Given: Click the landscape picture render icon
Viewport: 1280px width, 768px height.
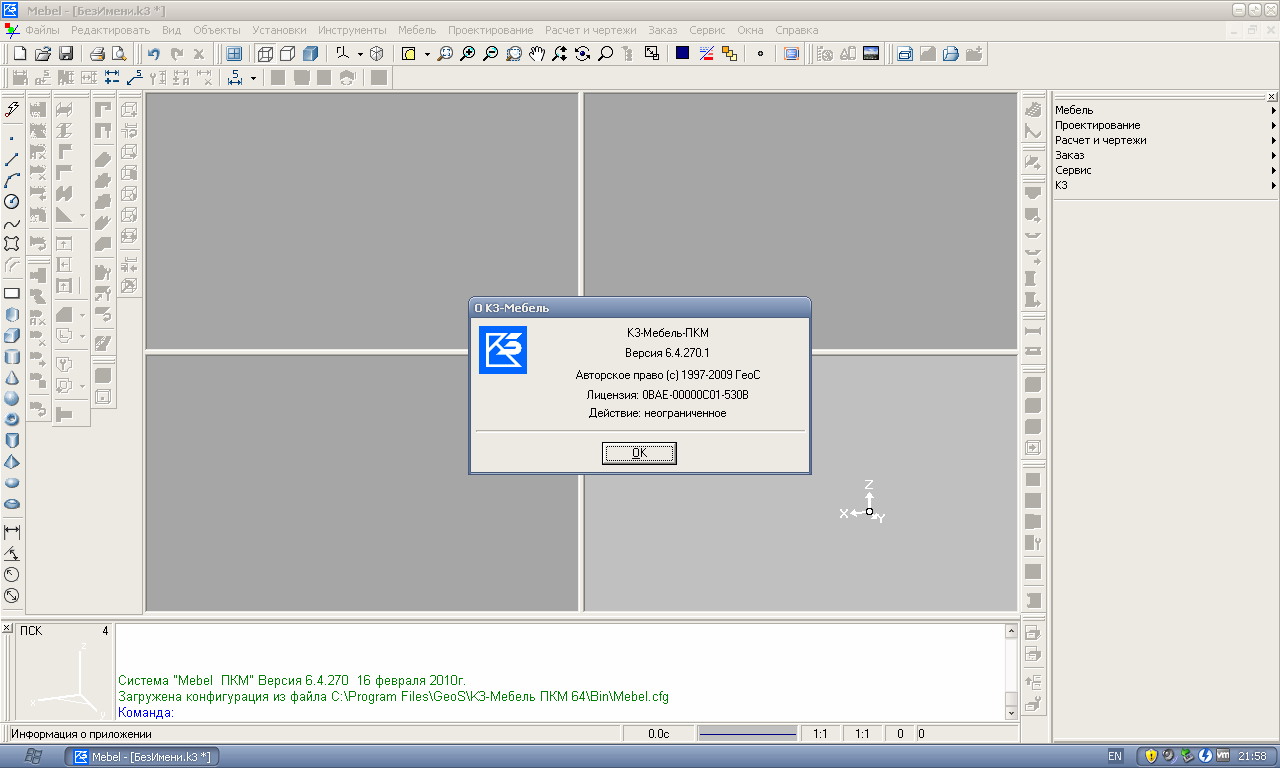Looking at the screenshot, I should [x=870, y=54].
